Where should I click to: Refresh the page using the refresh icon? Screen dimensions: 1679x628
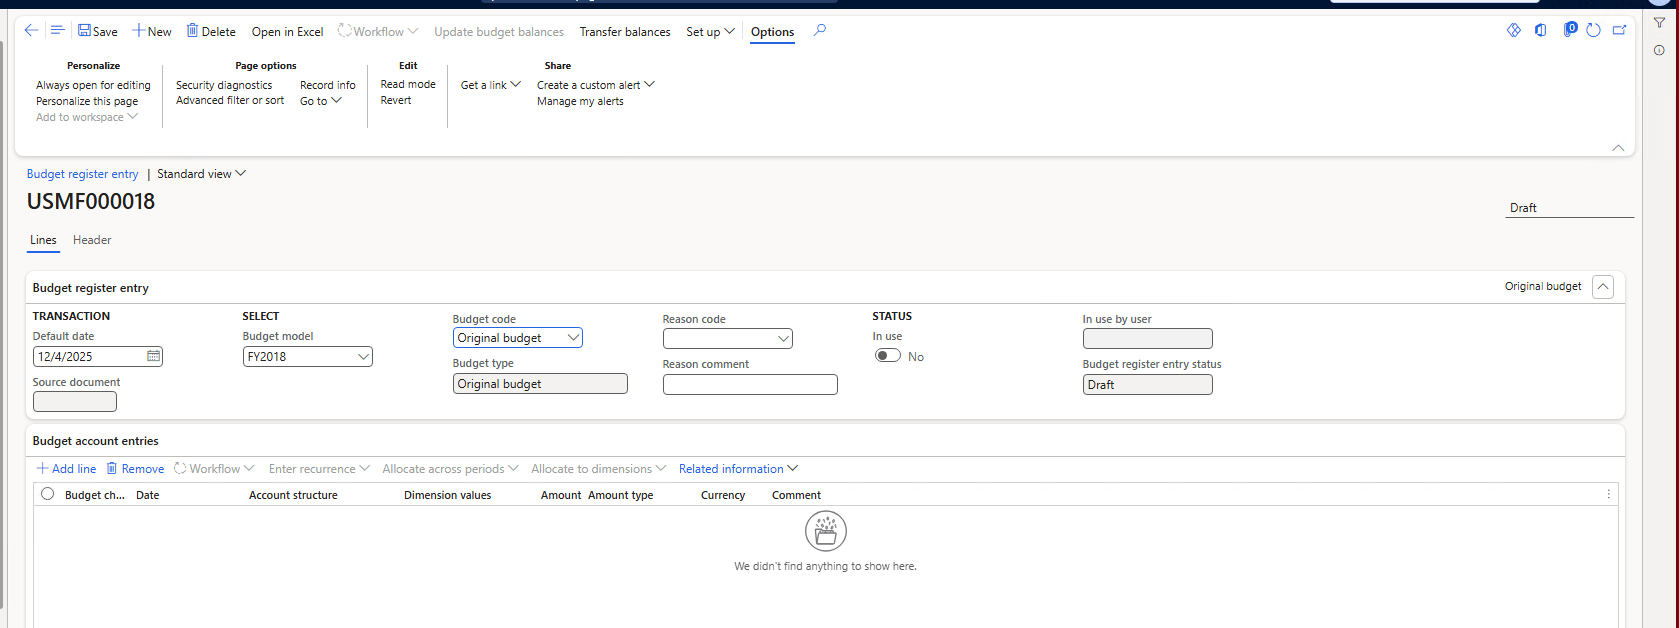(1593, 31)
